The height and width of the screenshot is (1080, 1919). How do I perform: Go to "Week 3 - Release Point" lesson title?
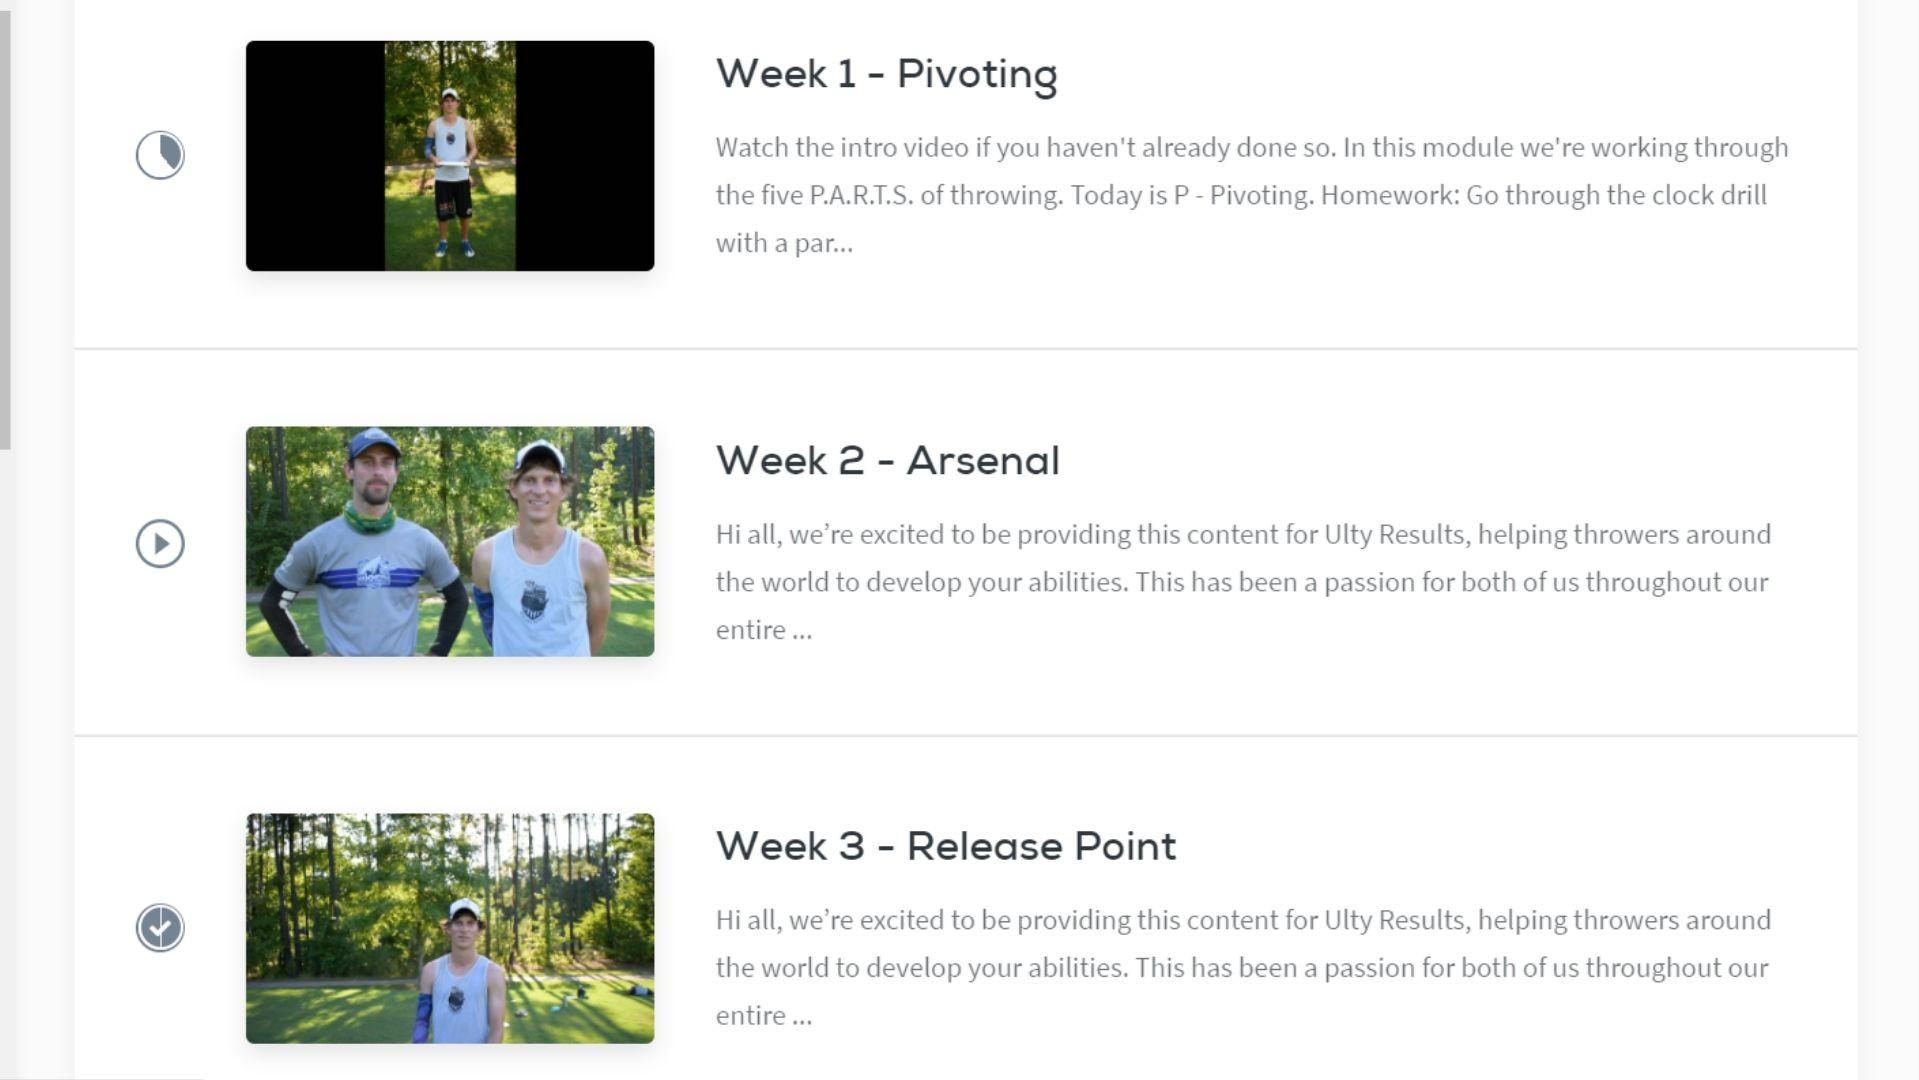[x=945, y=847]
